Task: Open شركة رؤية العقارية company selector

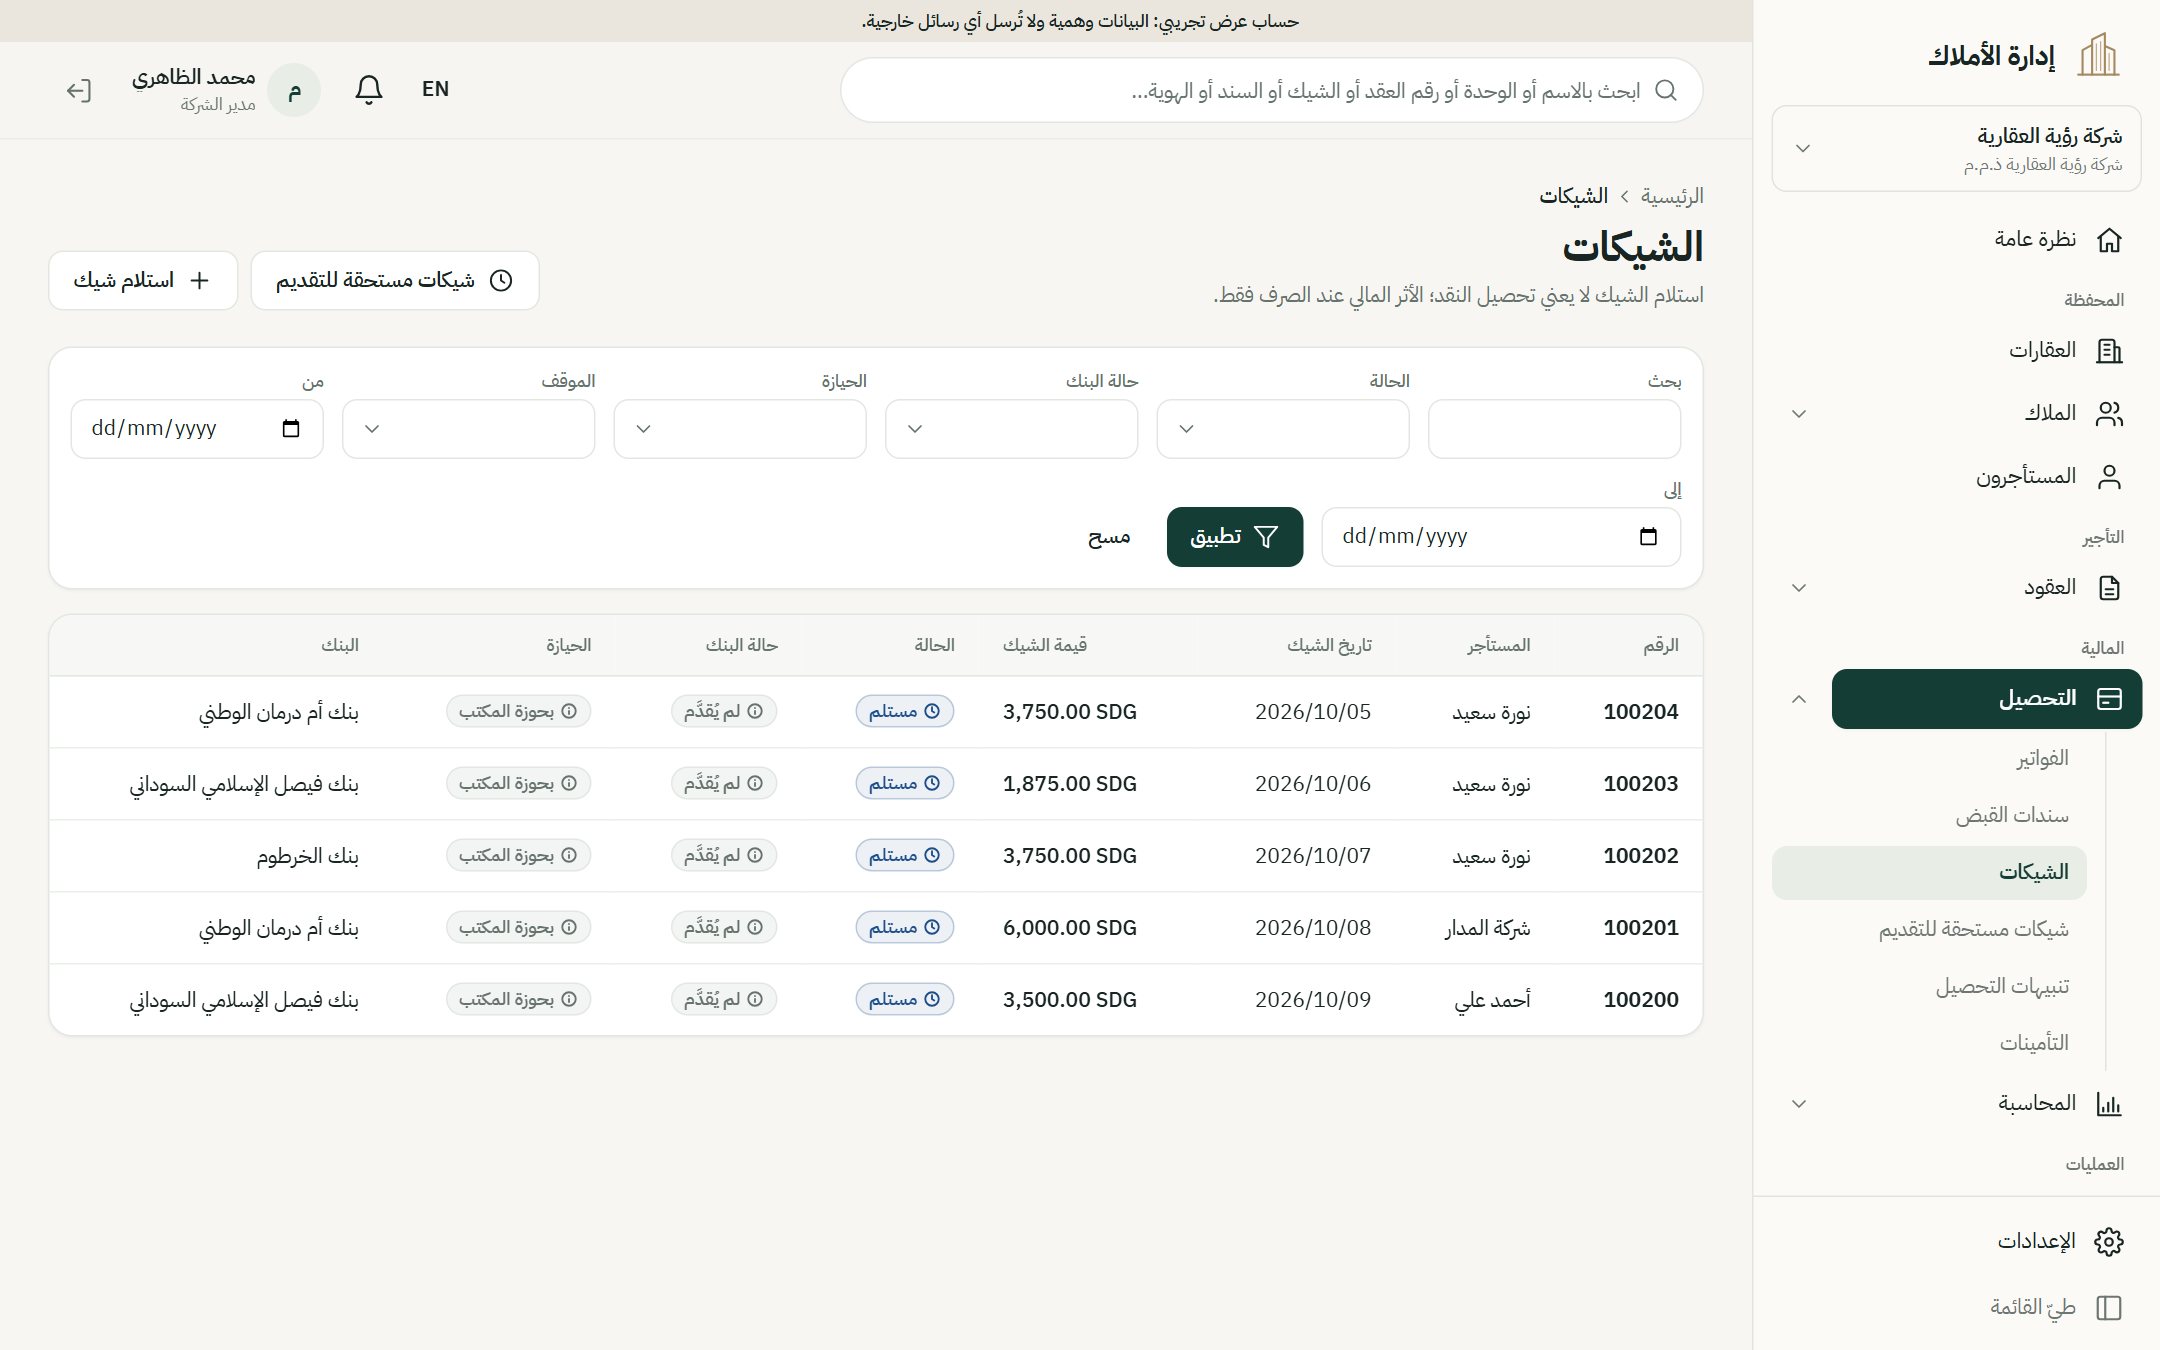Action: [1956, 148]
